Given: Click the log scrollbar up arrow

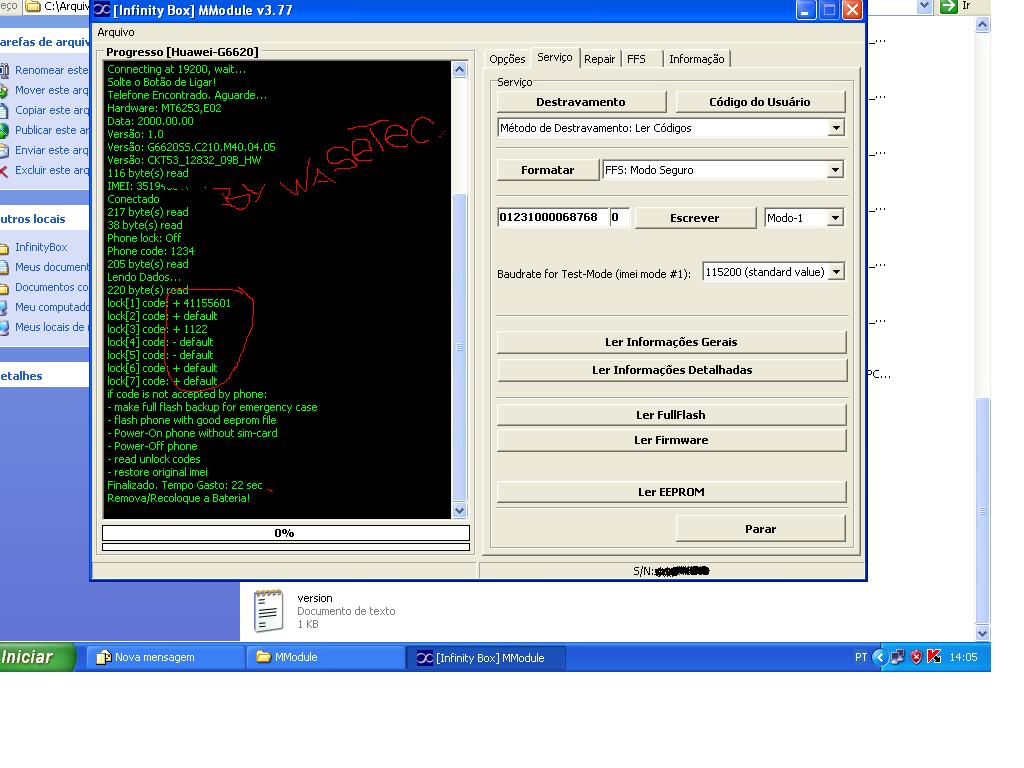Looking at the screenshot, I should point(460,69).
